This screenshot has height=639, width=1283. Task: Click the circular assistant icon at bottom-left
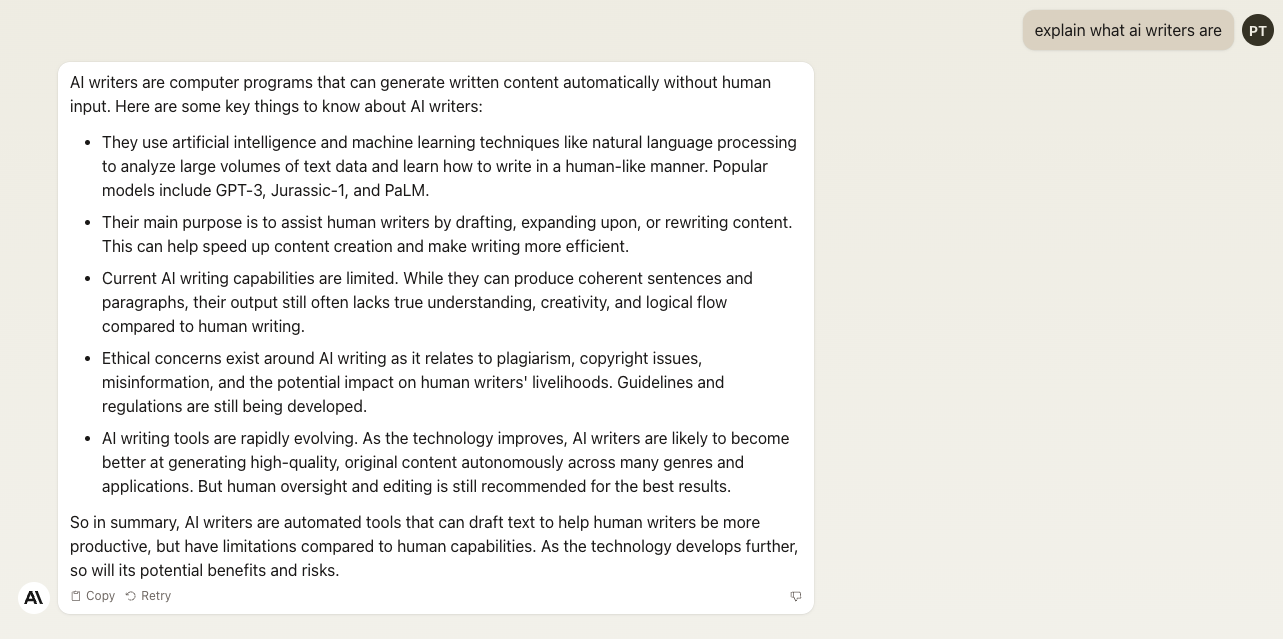coord(33,598)
